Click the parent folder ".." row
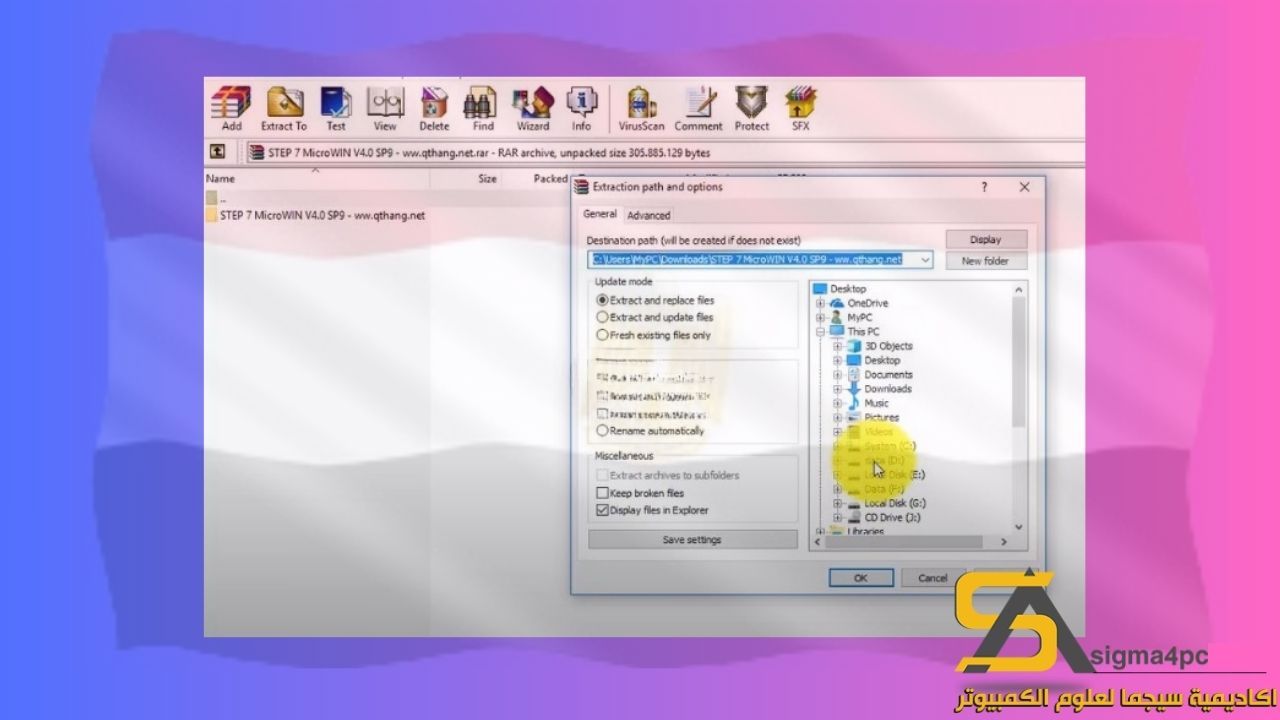 tap(217, 198)
